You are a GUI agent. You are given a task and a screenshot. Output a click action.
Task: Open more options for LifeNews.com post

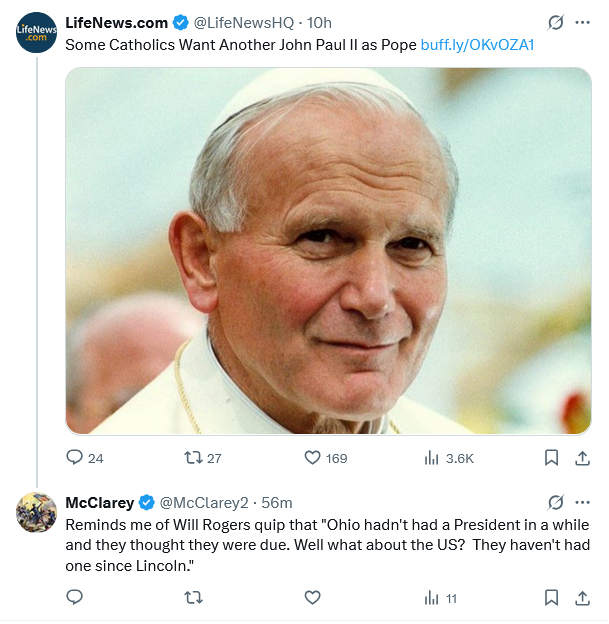[583, 22]
